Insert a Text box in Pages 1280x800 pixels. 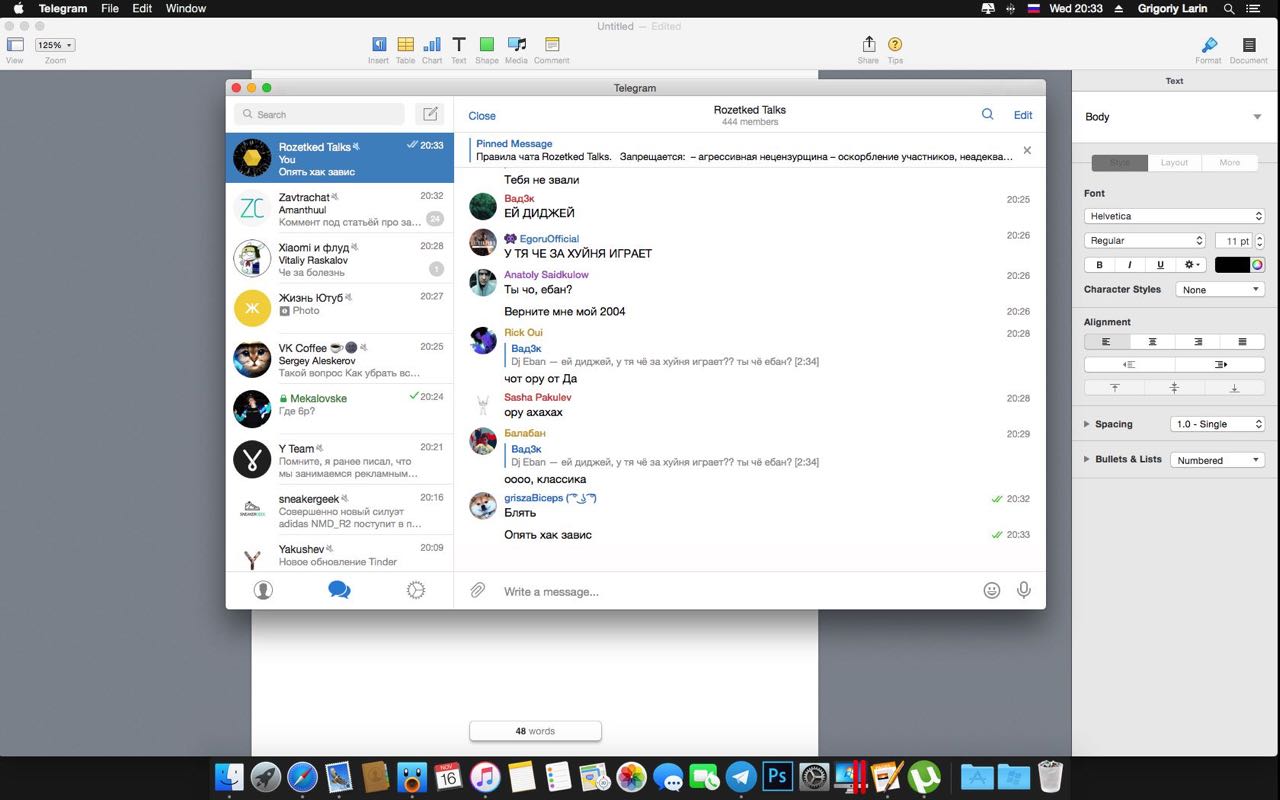[459, 44]
